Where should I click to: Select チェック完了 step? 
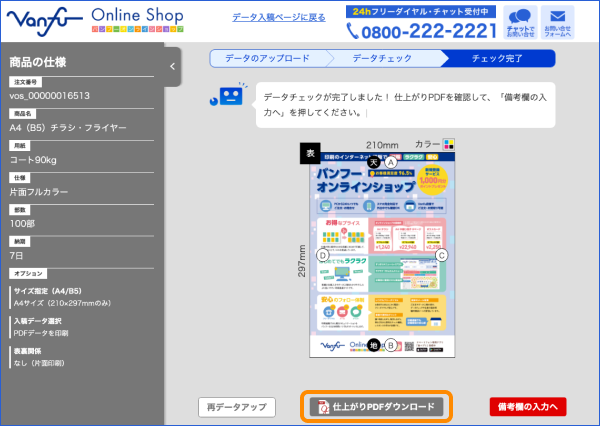497,58
